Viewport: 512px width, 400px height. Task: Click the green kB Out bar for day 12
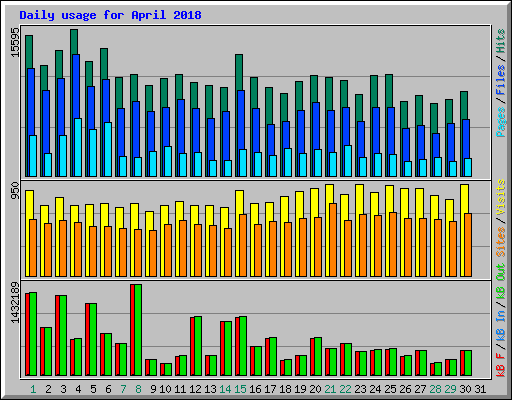pyautogui.click(x=198, y=346)
